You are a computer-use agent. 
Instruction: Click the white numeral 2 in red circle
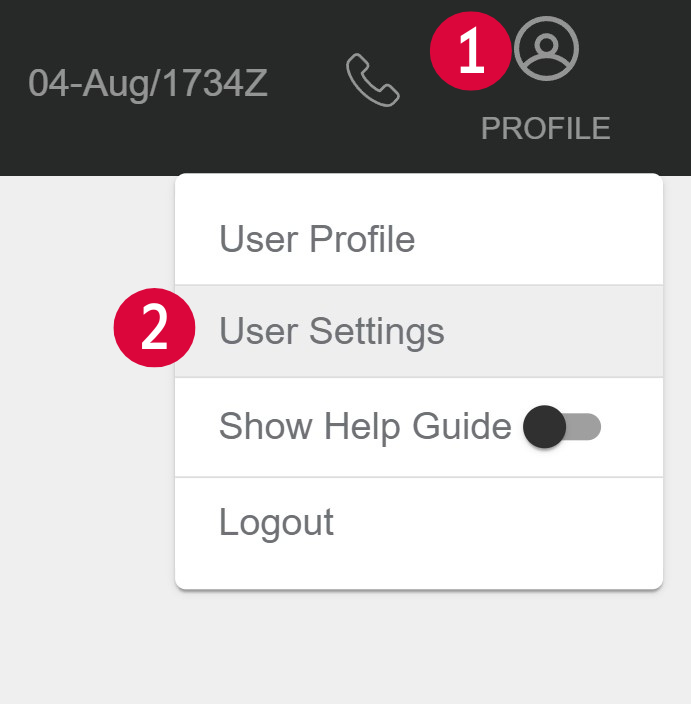(x=154, y=328)
